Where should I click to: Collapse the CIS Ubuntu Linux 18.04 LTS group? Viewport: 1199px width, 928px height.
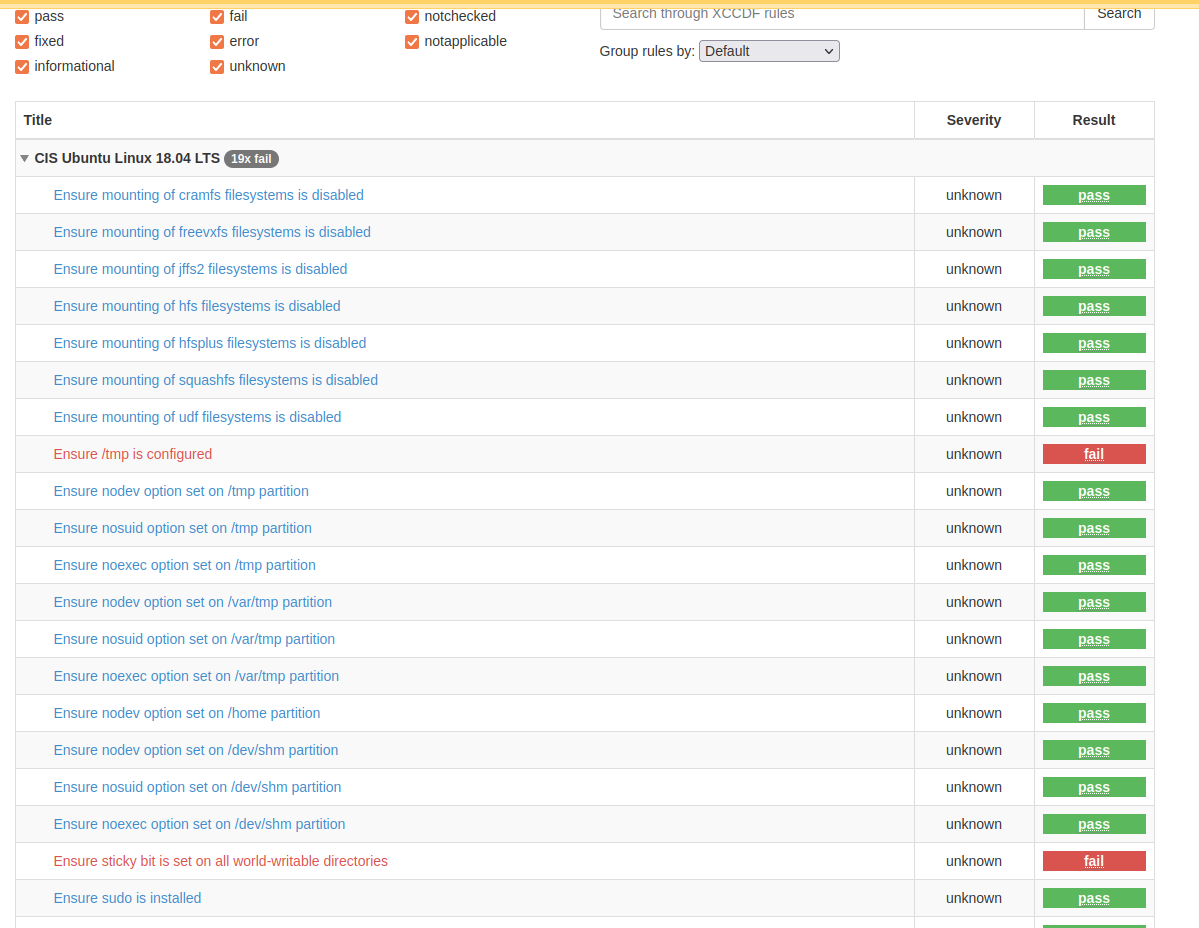(x=25, y=158)
